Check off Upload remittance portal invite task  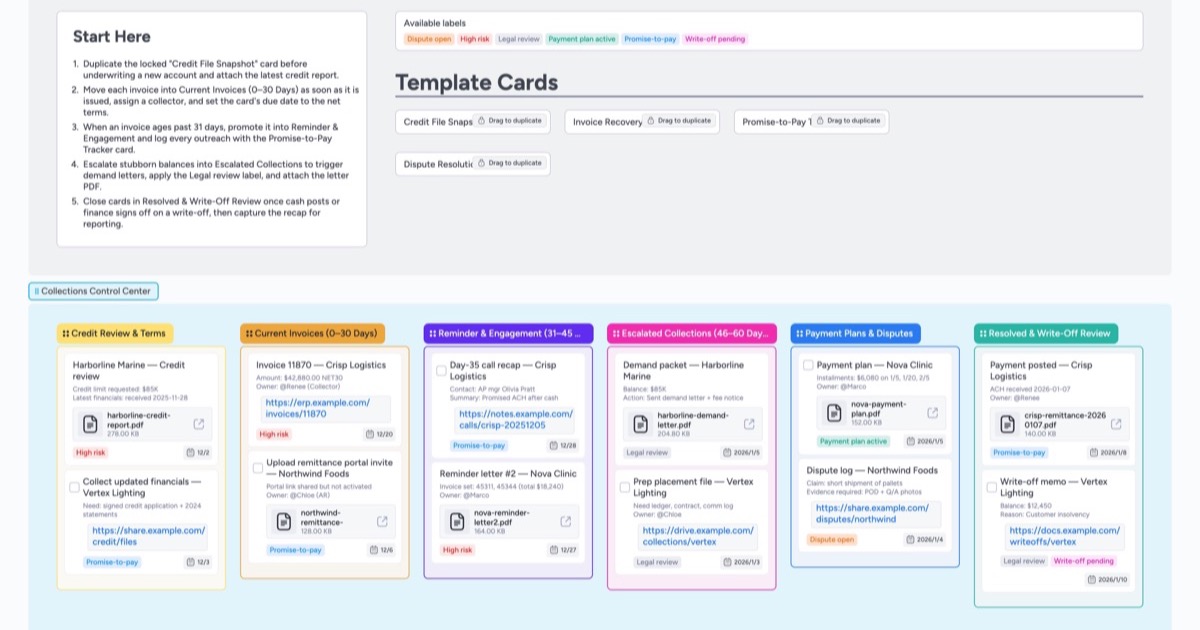[258, 467]
